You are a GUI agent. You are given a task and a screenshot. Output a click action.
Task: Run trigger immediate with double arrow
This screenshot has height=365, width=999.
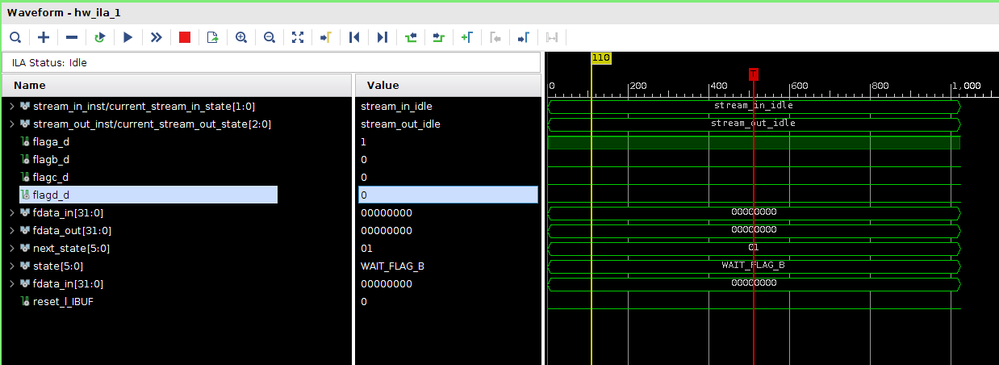[x=156, y=38]
